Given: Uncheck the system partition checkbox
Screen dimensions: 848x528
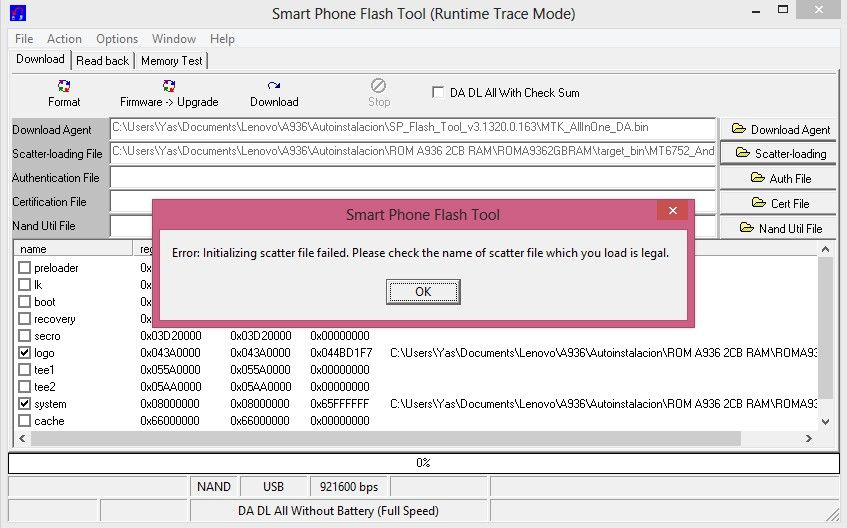Looking at the screenshot, I should pos(24,404).
